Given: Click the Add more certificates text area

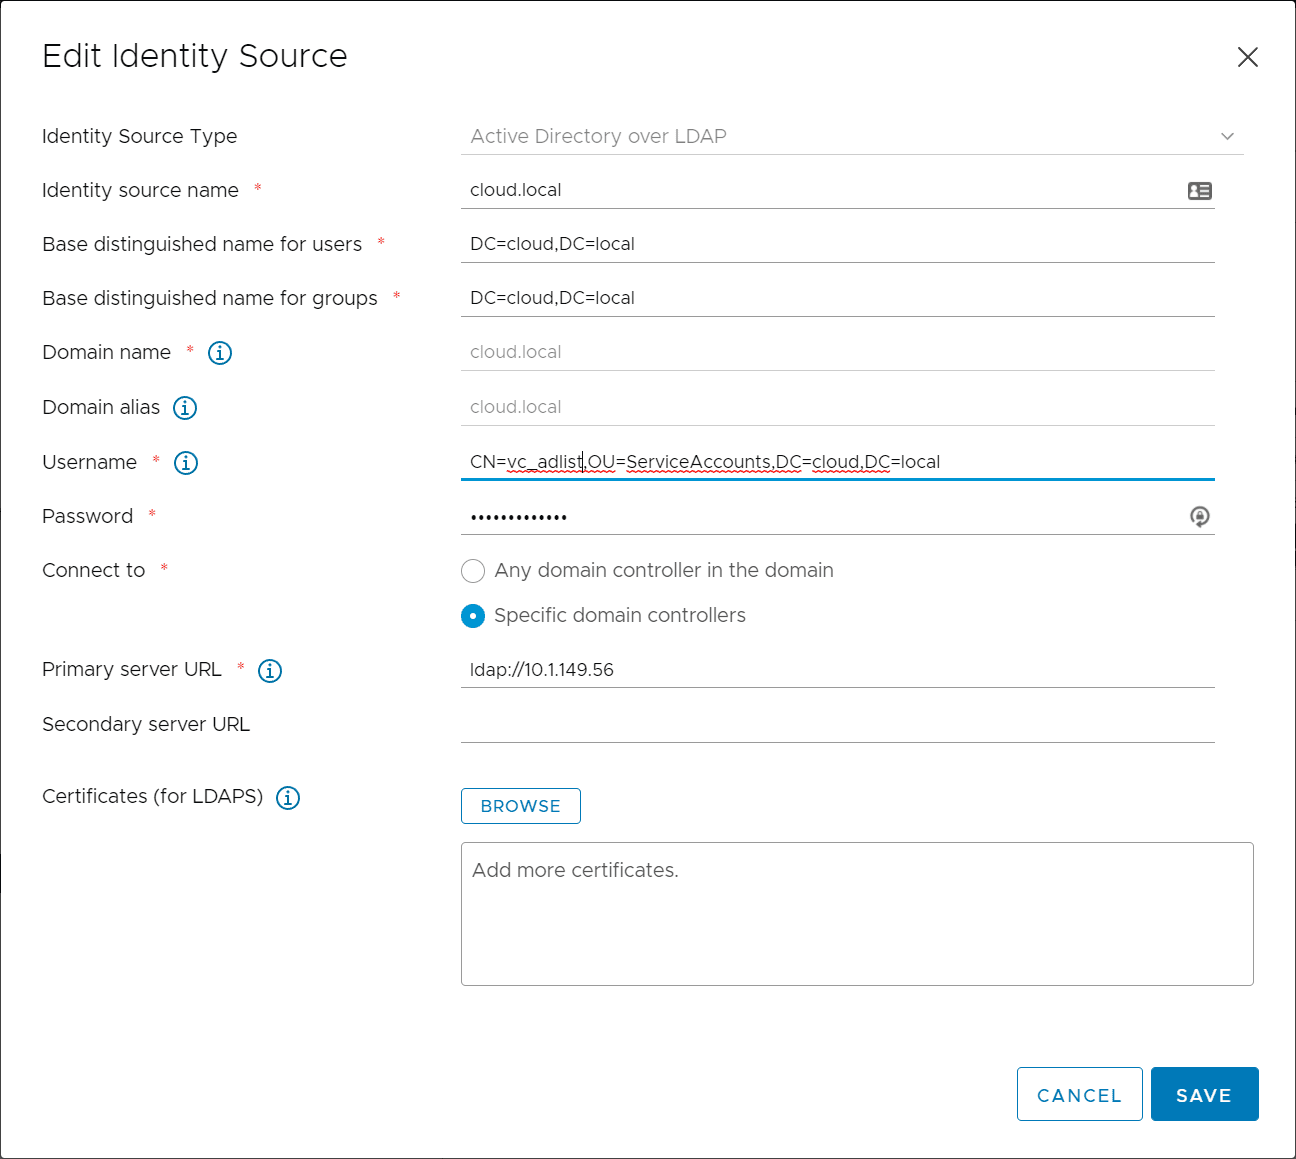Looking at the screenshot, I should 857,913.
